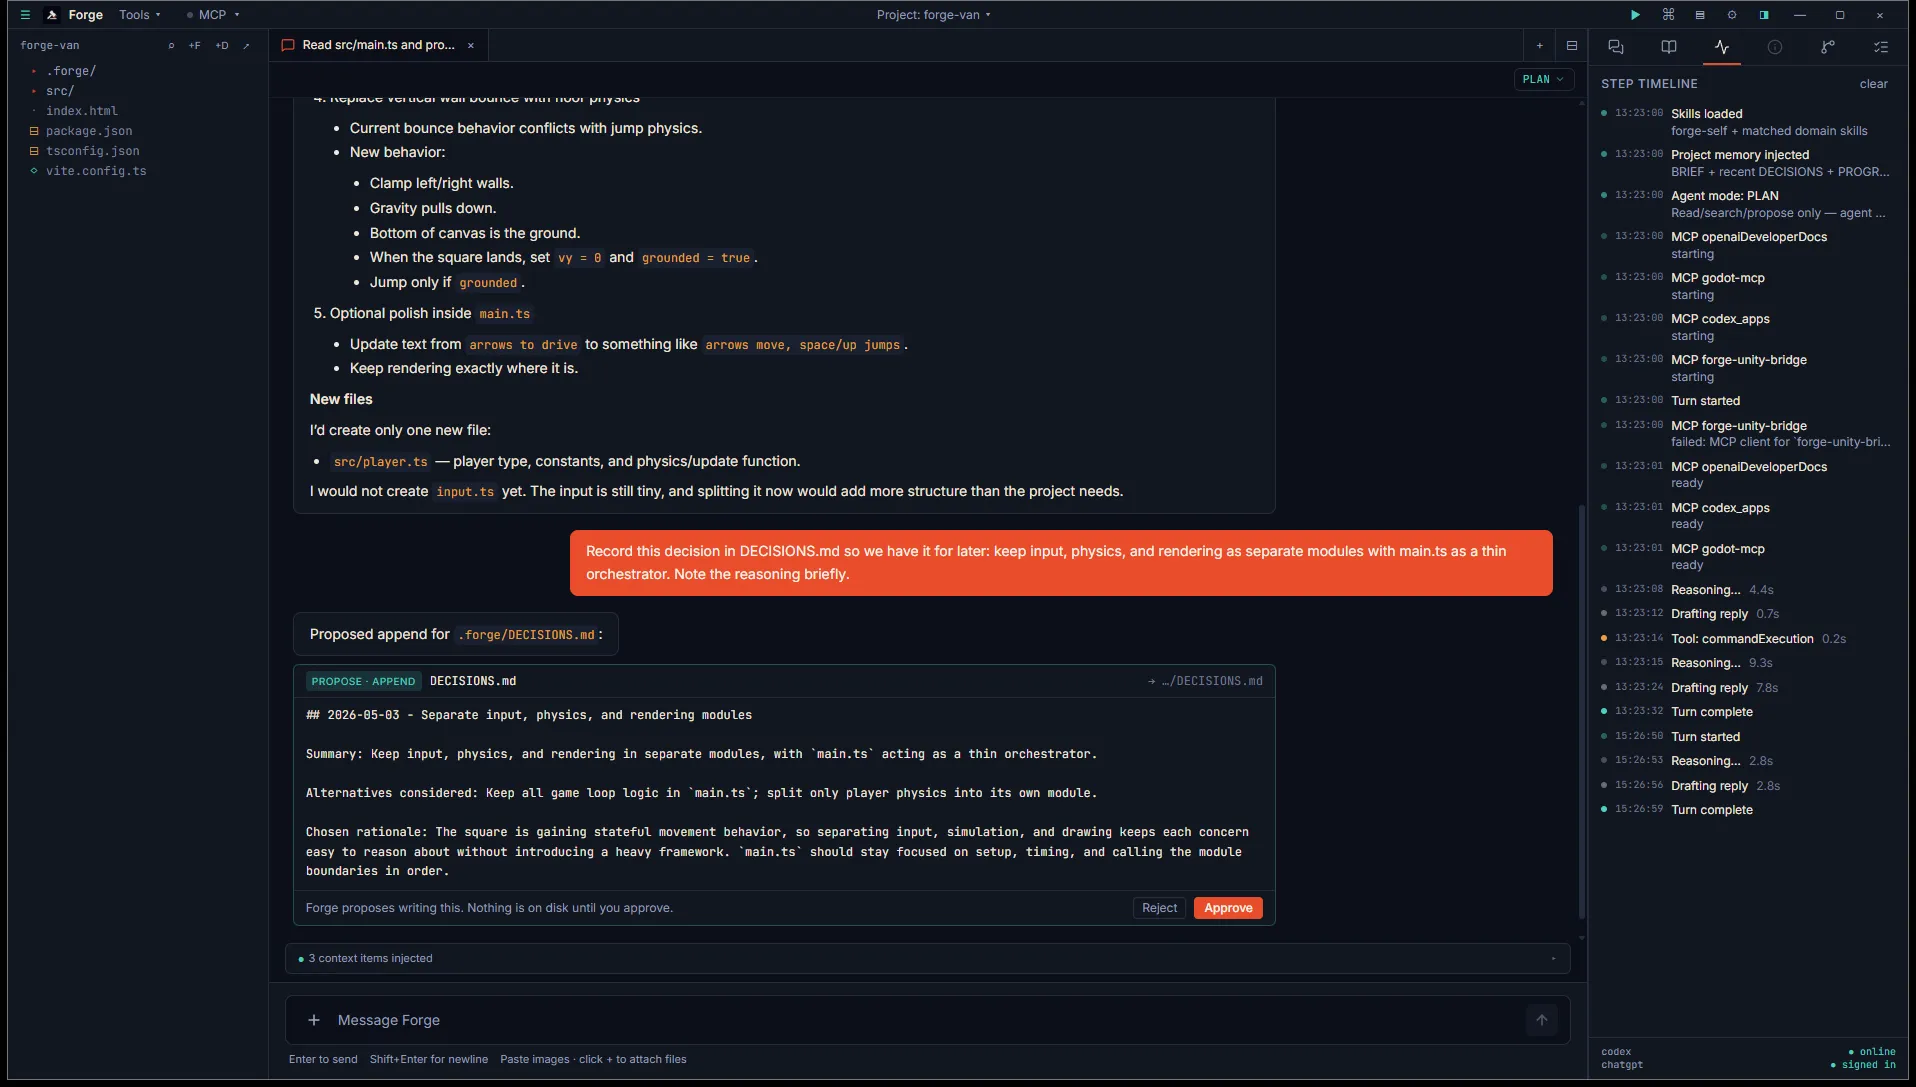Click the chat bubble icon on tab
This screenshot has width=1916, height=1087.
tap(288, 46)
